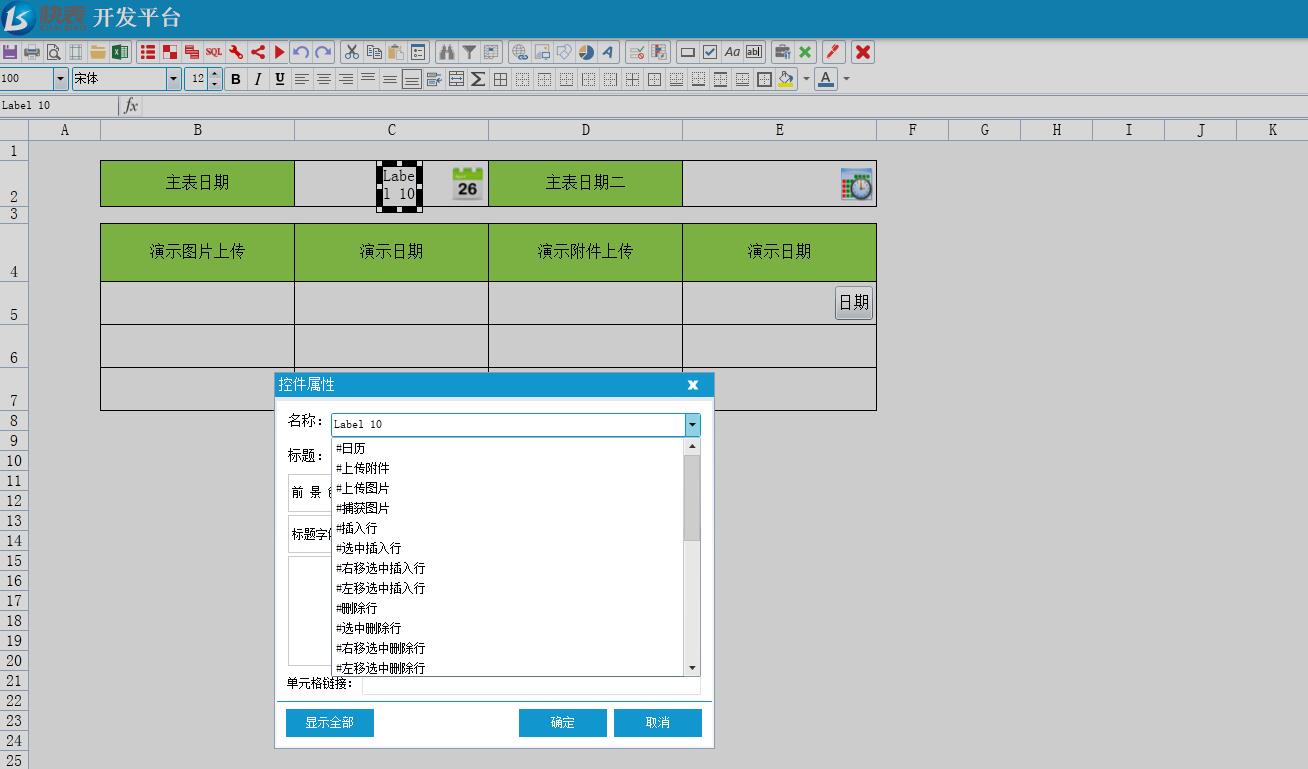Redo the last undone action

(x=323, y=52)
